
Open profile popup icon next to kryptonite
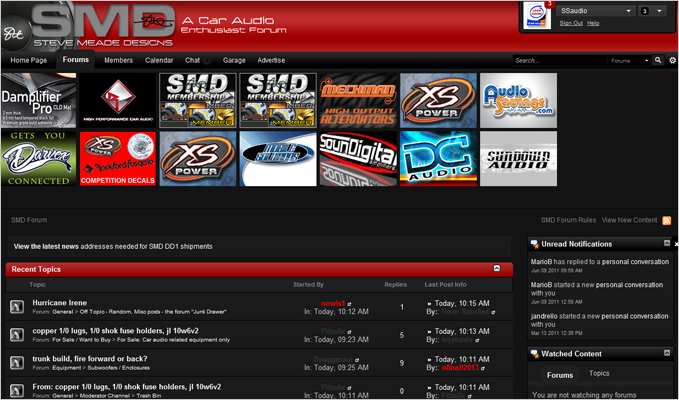477,340
